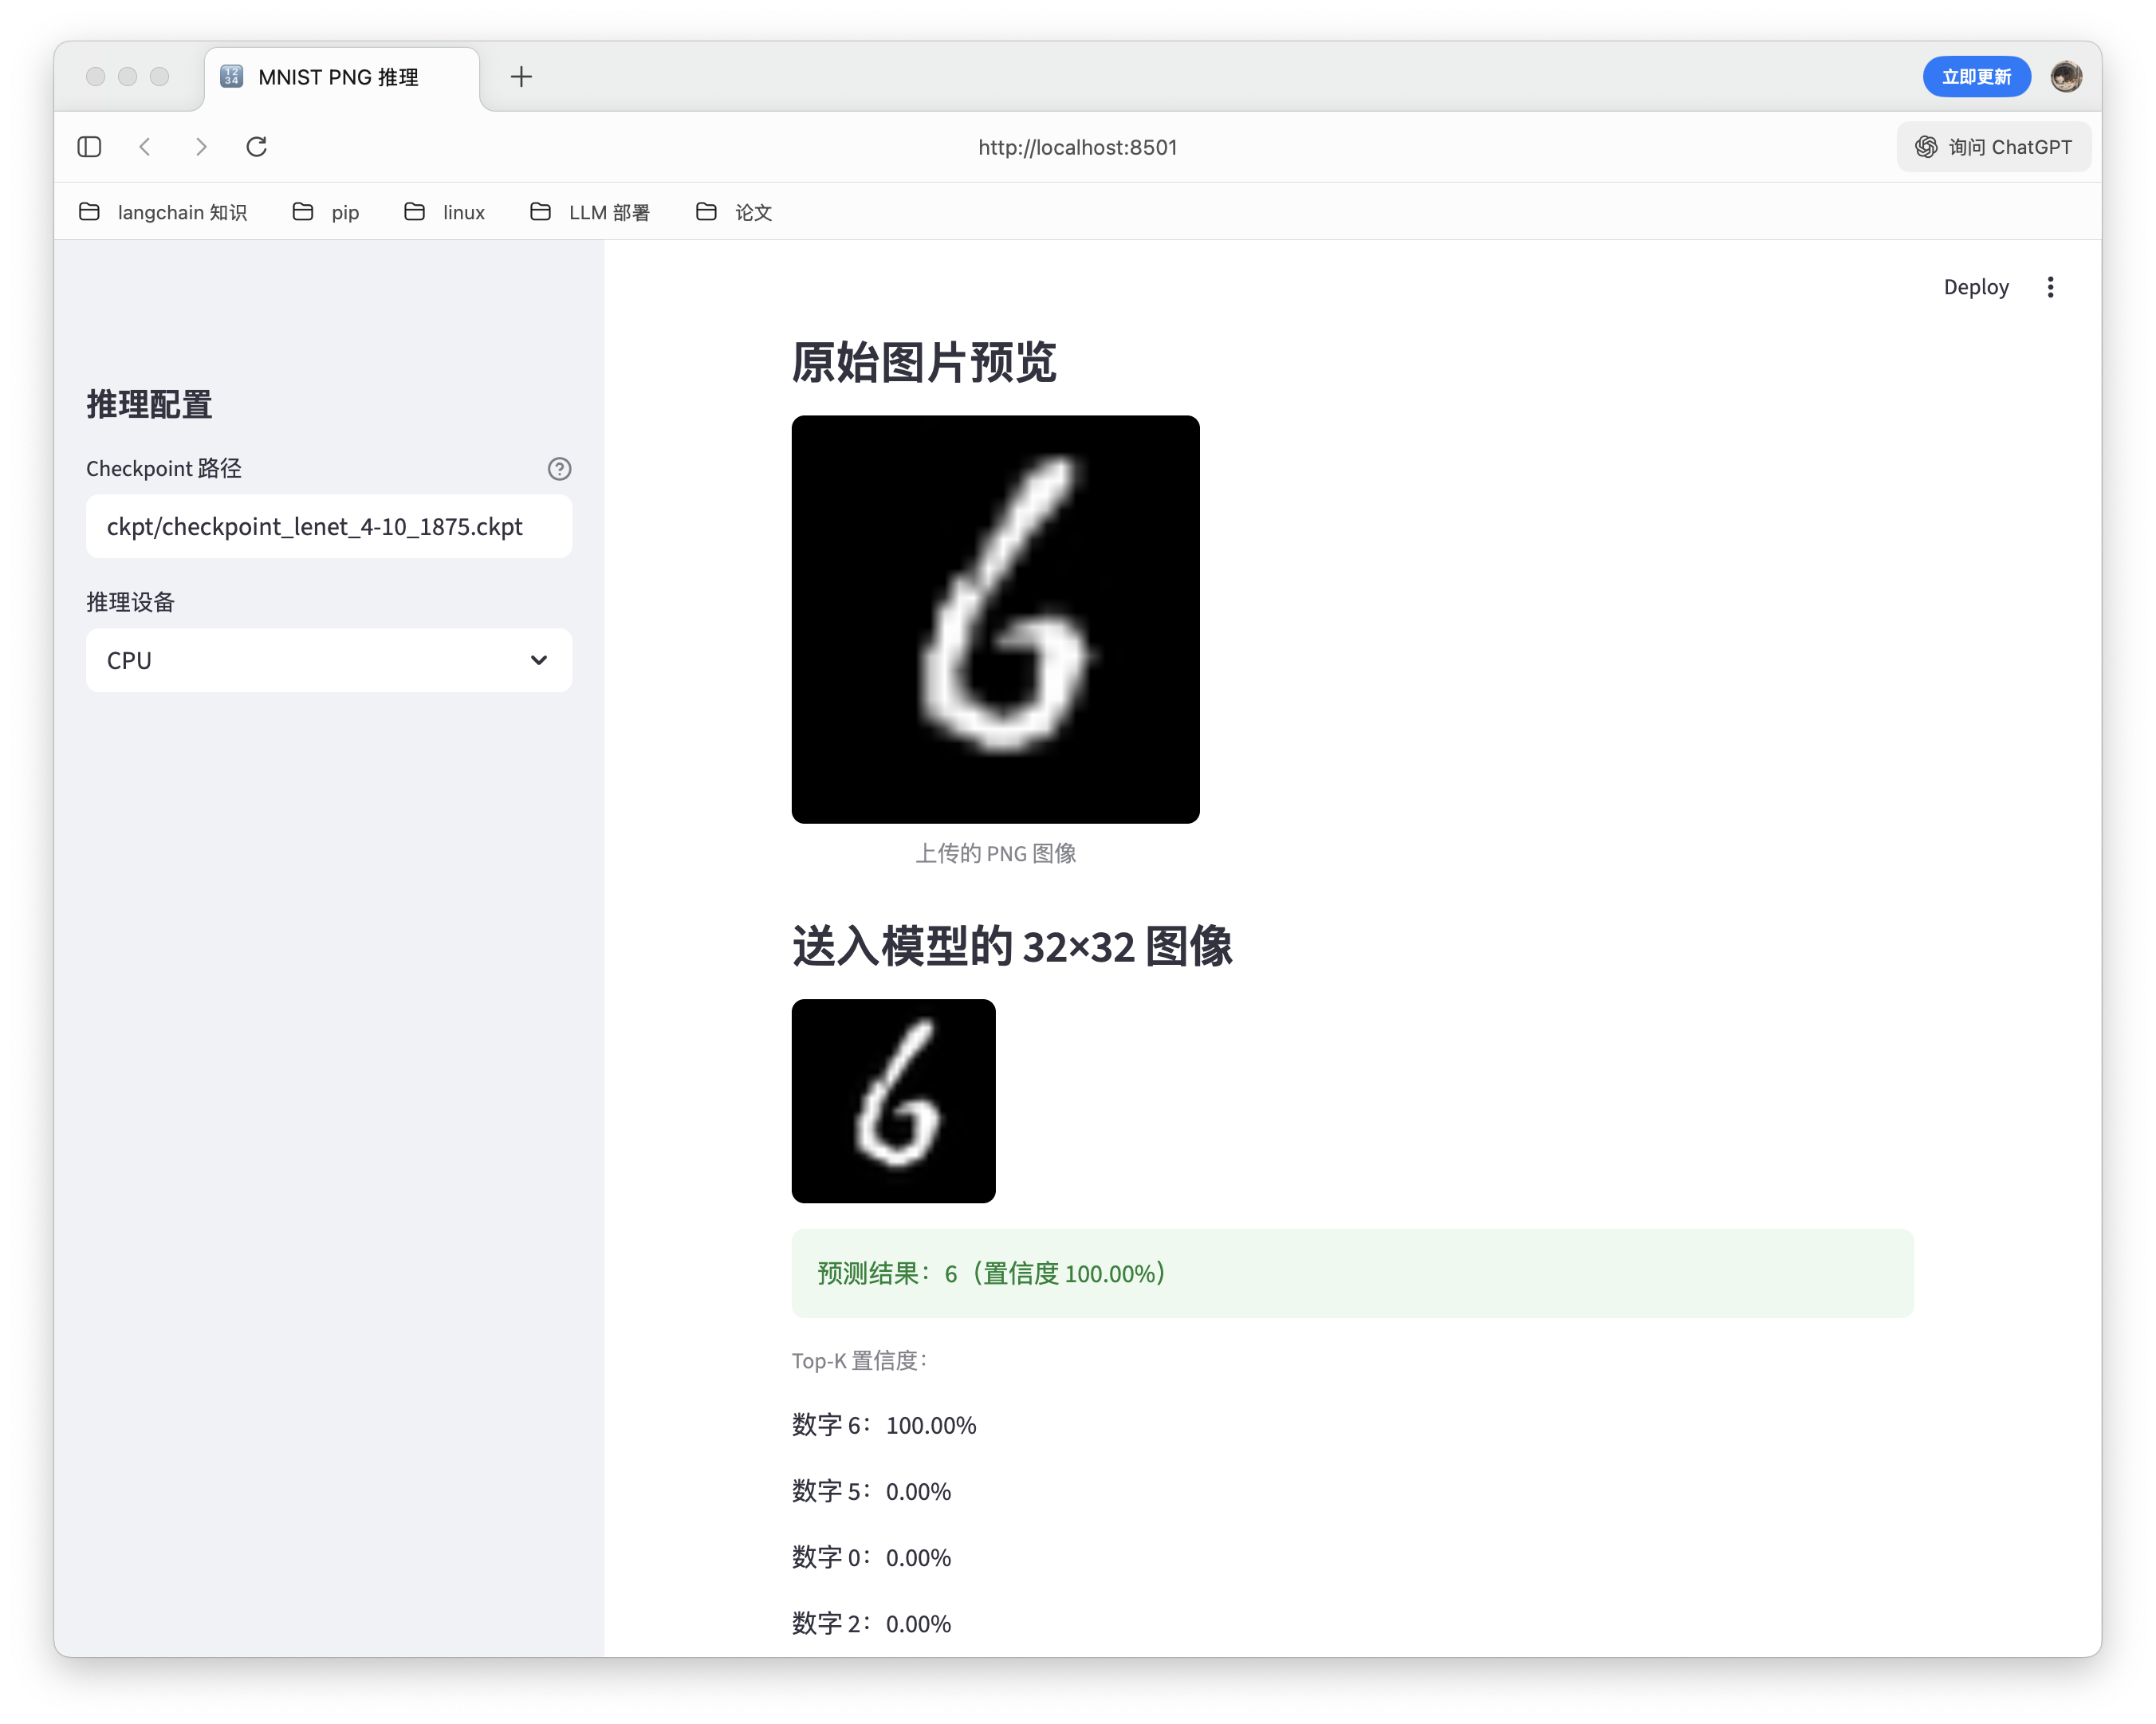This screenshot has height=1724, width=2156.
Task: Toggle the browser sidebar icon
Action: [89, 147]
